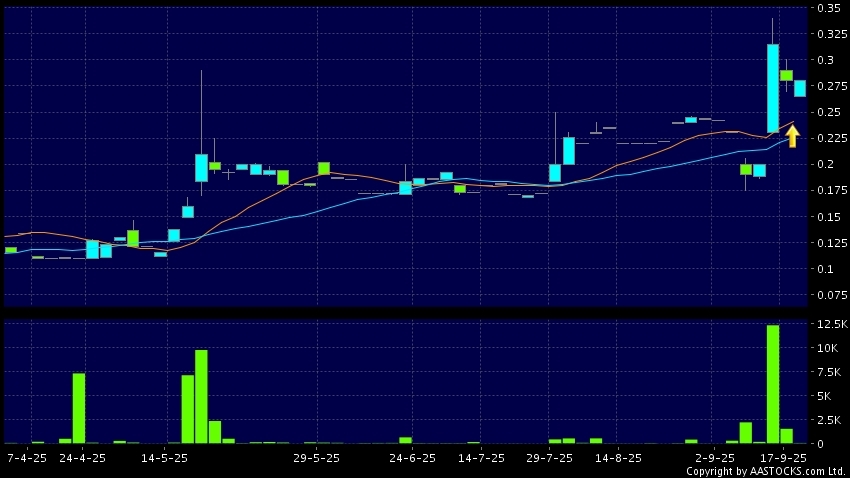The width and height of the screenshot is (850, 478).
Task: Click the 7.5K volume axis label
Action: coord(829,372)
